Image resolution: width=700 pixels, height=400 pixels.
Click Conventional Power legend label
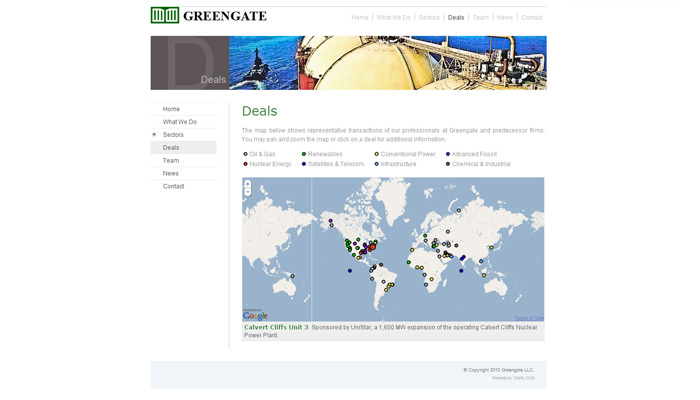pyautogui.click(x=408, y=154)
